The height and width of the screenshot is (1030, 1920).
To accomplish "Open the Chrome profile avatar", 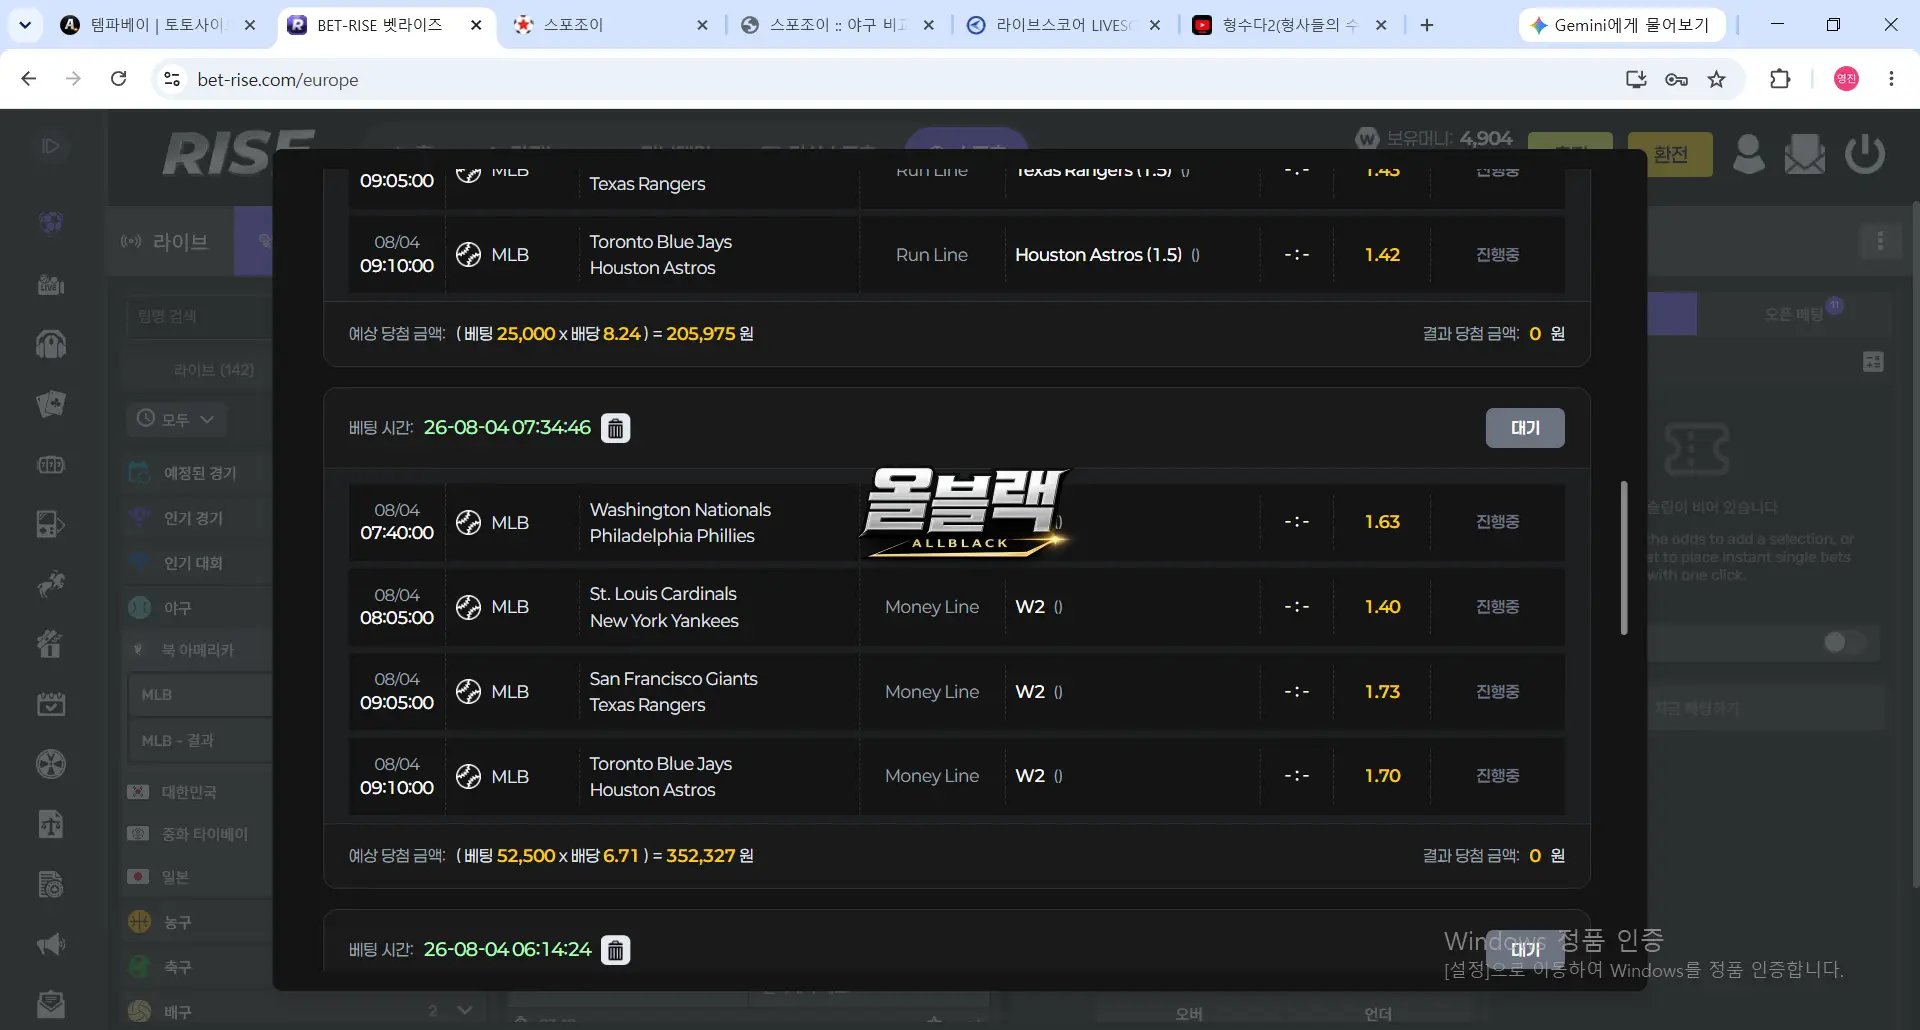I will click(1847, 79).
